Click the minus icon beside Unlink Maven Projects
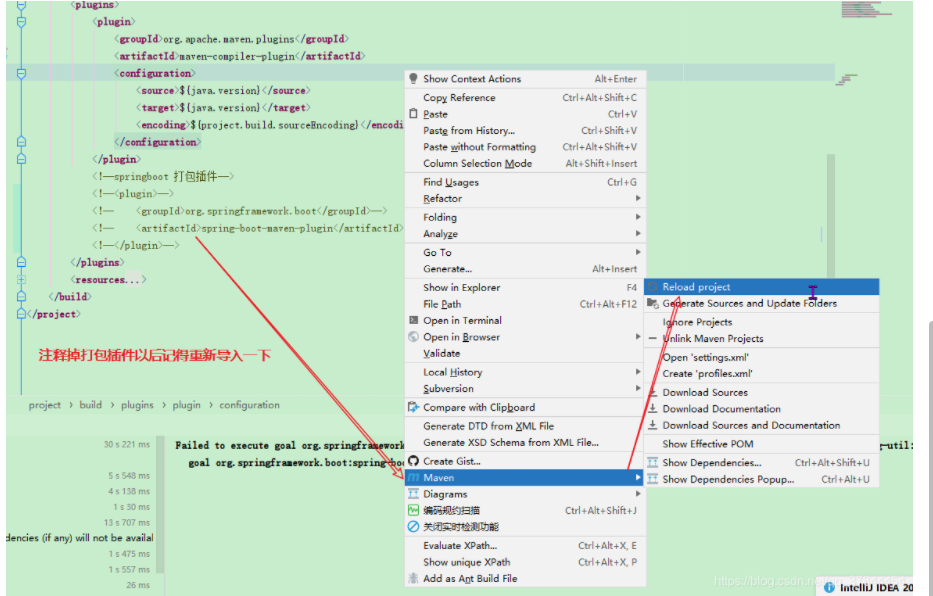 (653, 338)
